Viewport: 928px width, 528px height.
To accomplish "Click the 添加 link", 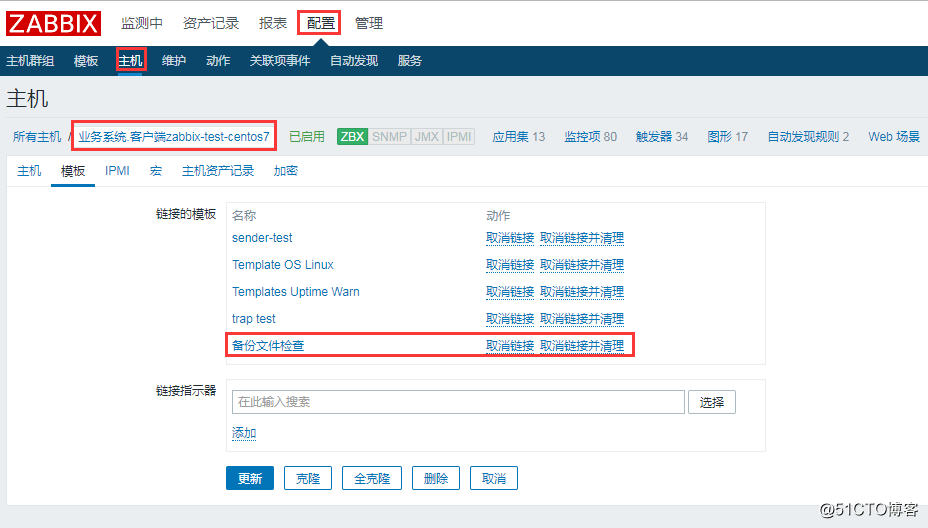I will (244, 433).
